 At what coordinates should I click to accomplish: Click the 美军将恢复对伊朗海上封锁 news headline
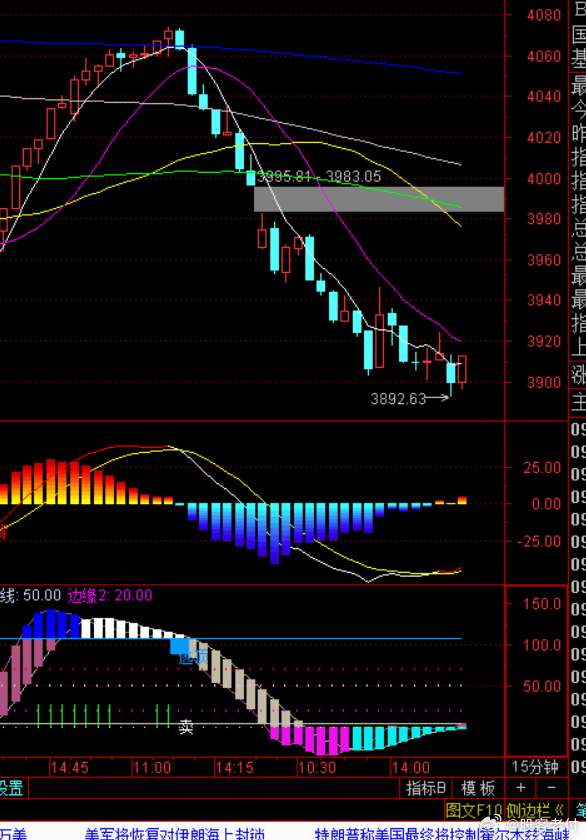click(174, 834)
